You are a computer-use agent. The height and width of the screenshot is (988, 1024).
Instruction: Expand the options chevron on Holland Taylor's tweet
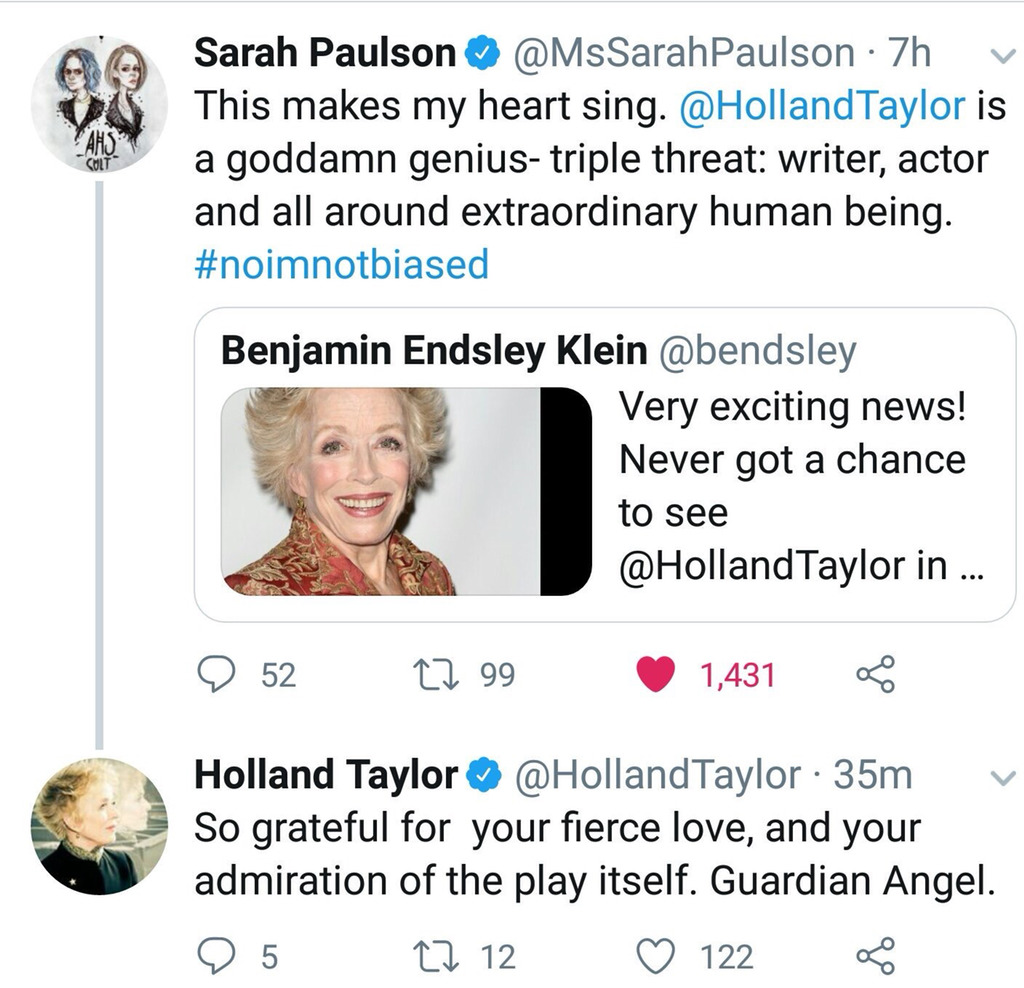click(x=1002, y=777)
